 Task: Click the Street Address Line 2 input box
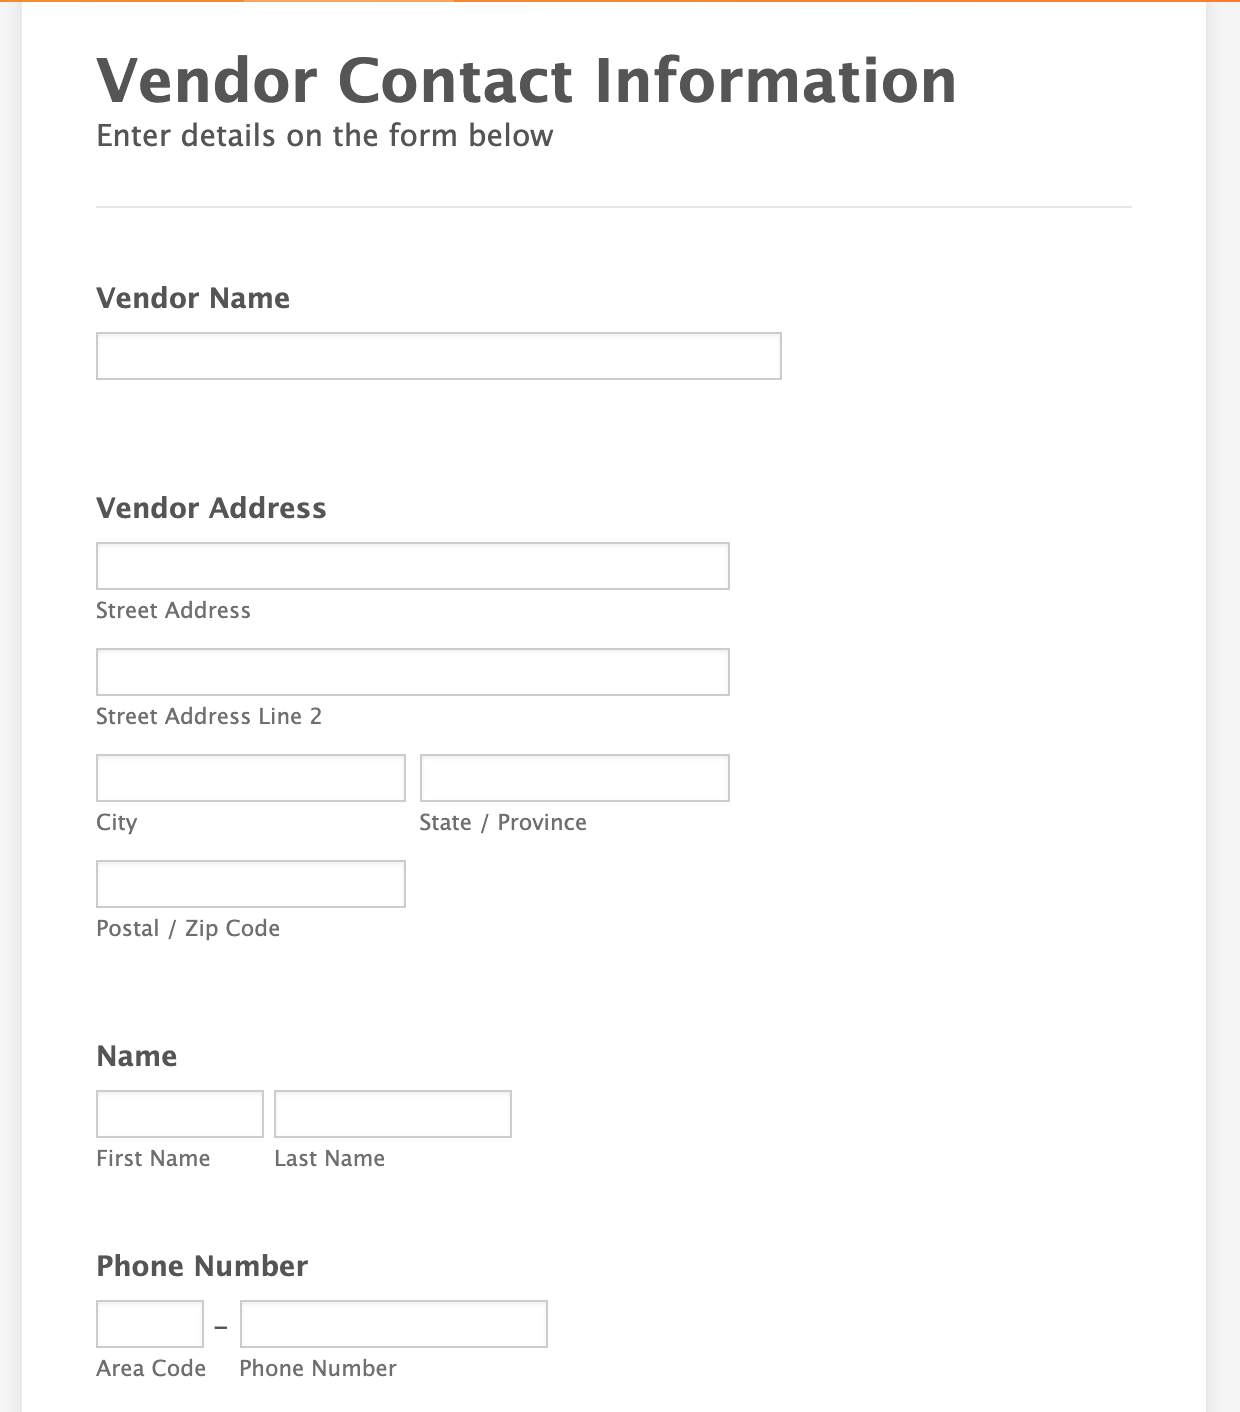point(412,672)
